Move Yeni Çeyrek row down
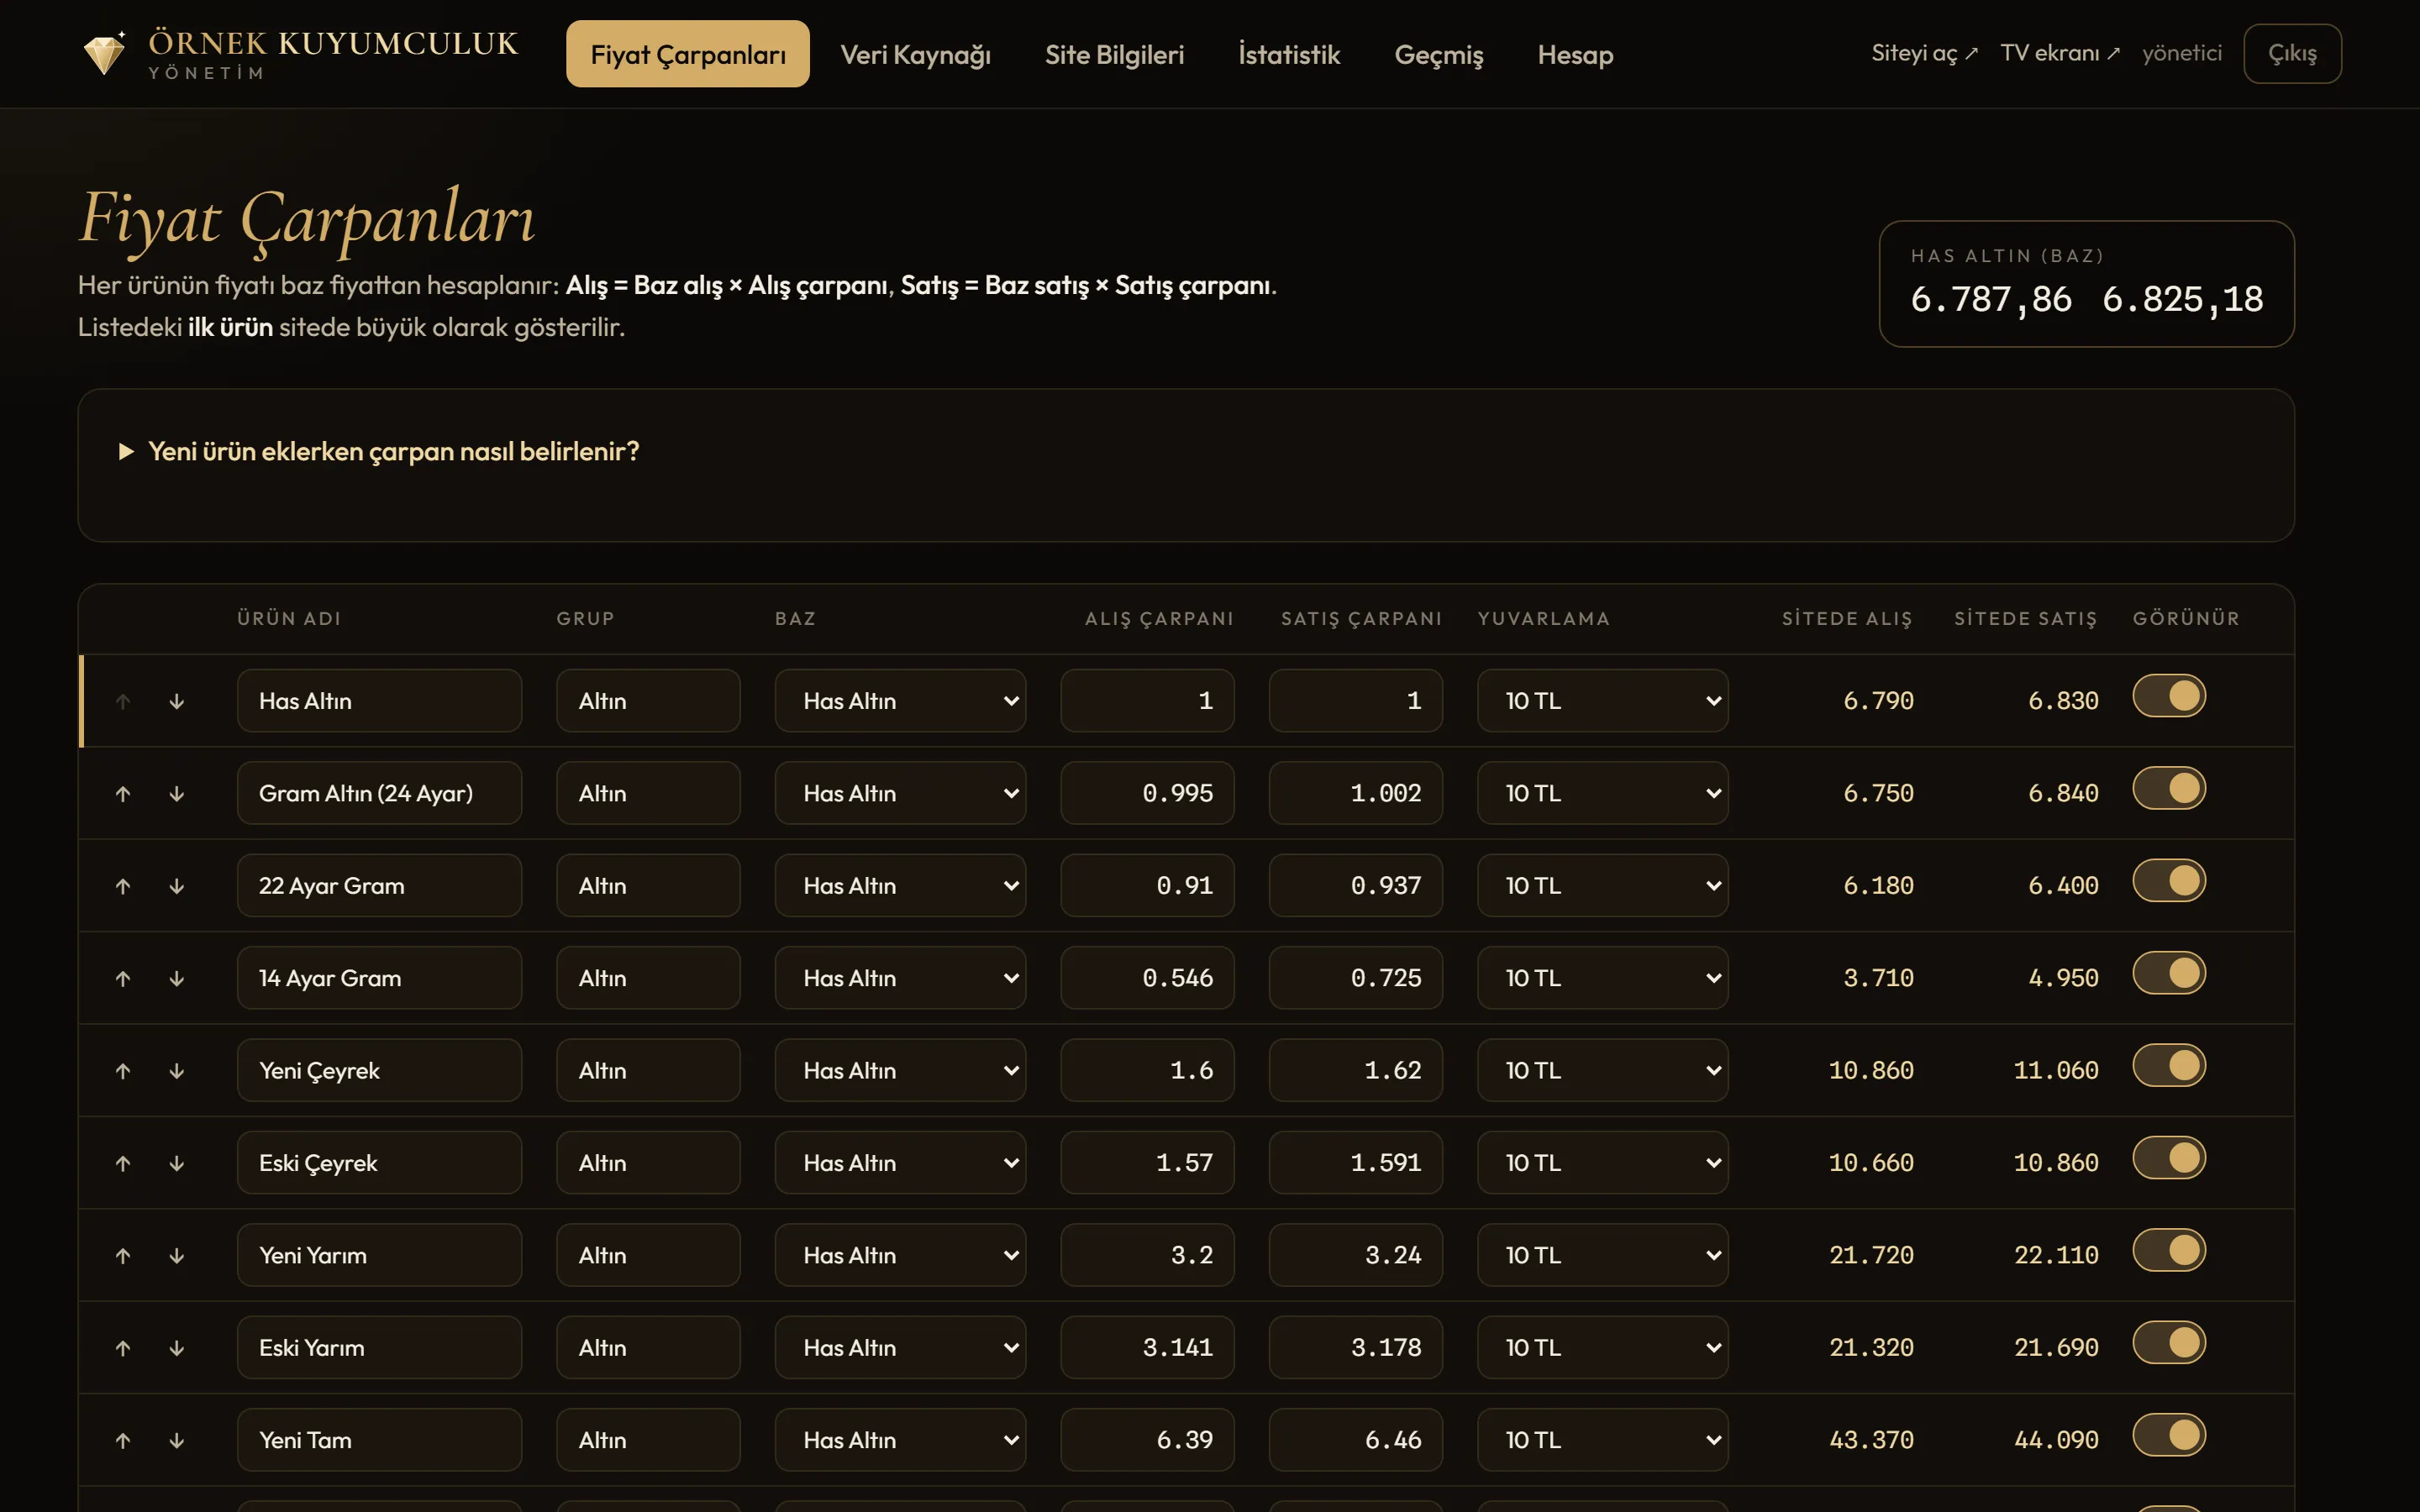This screenshot has width=2420, height=1512. coord(177,1071)
